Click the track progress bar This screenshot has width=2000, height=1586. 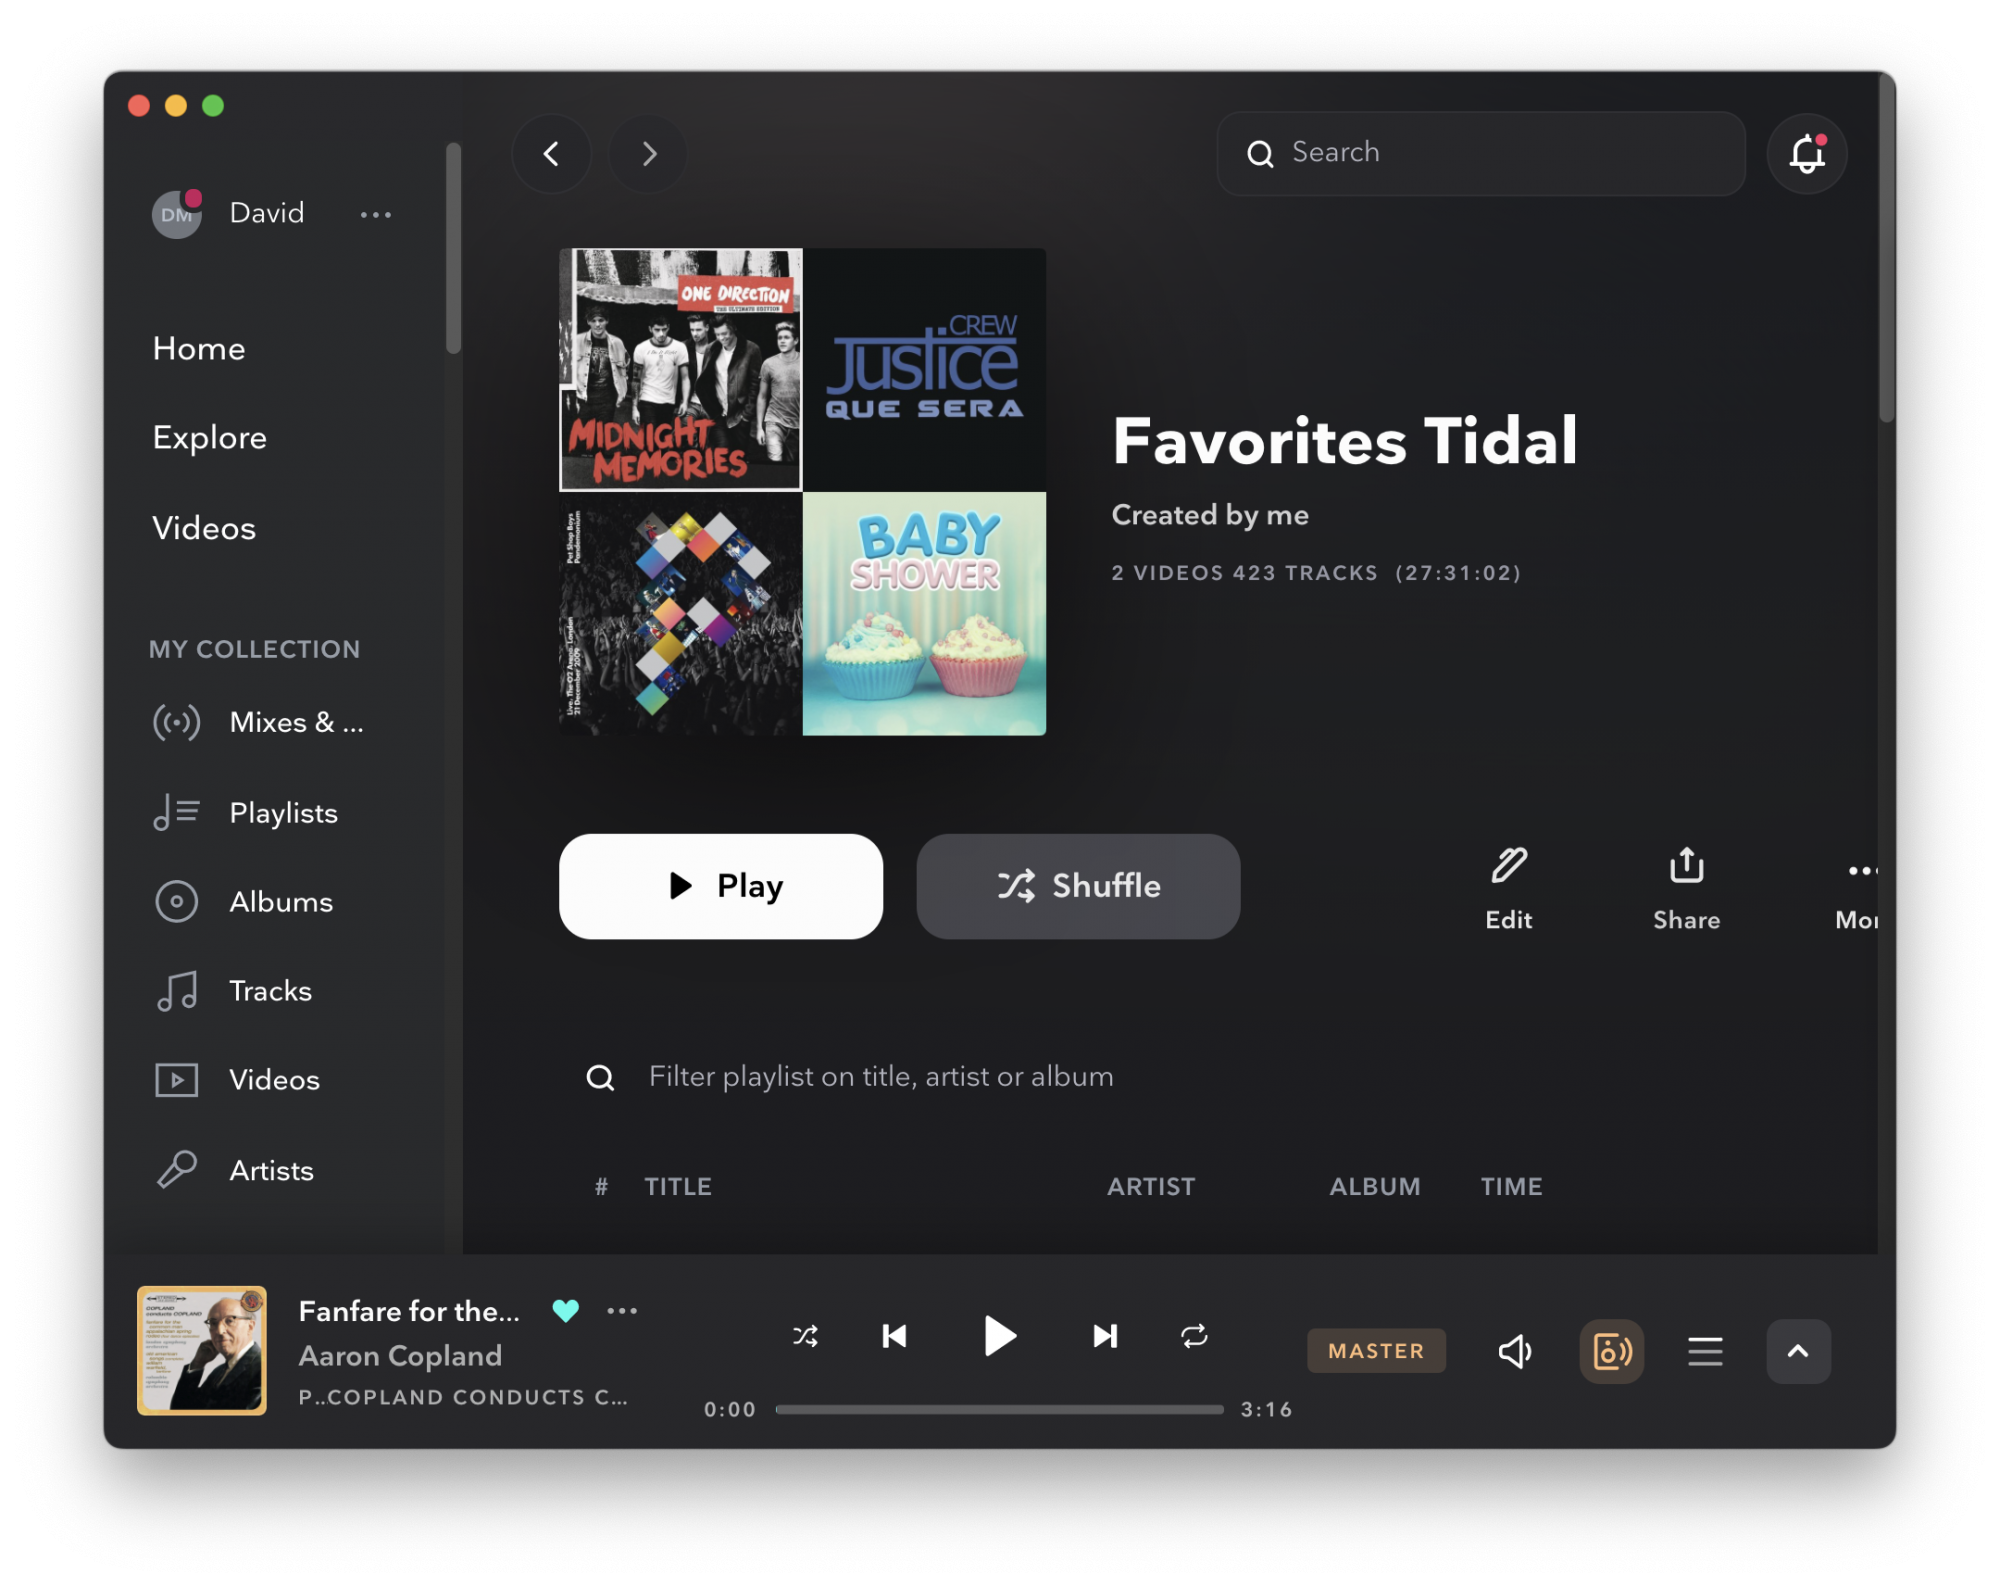coord(999,1410)
